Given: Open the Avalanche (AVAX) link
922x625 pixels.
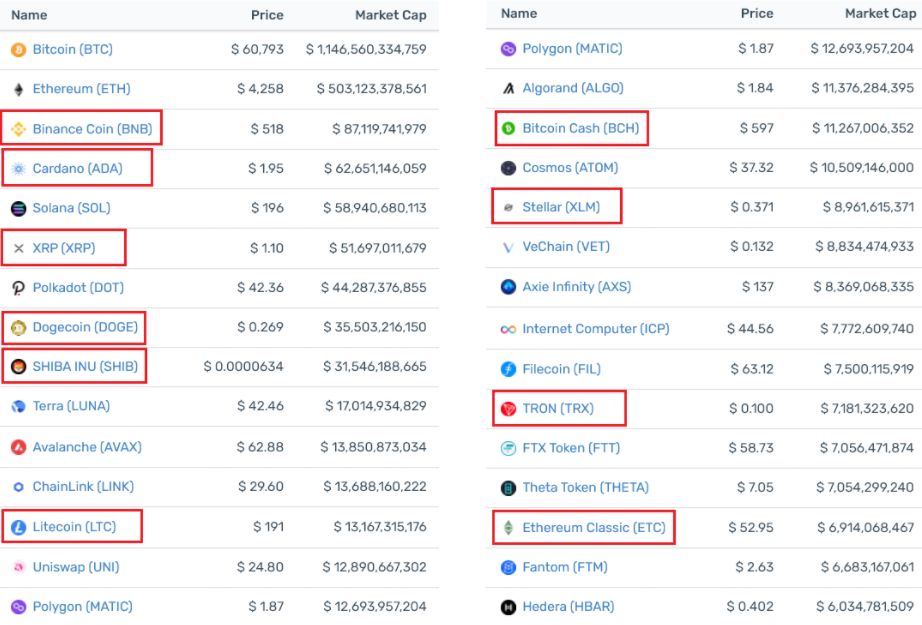Looking at the screenshot, I should point(87,447).
